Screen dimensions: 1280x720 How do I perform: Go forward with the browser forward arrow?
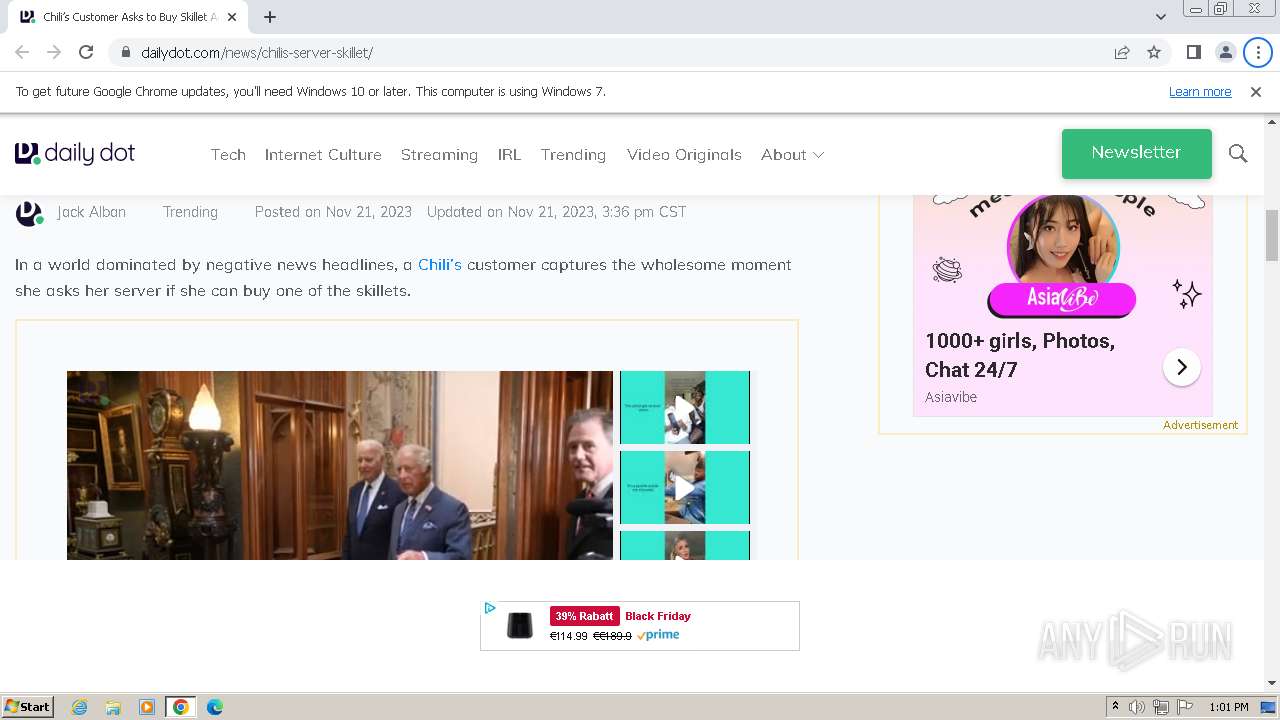tap(54, 52)
